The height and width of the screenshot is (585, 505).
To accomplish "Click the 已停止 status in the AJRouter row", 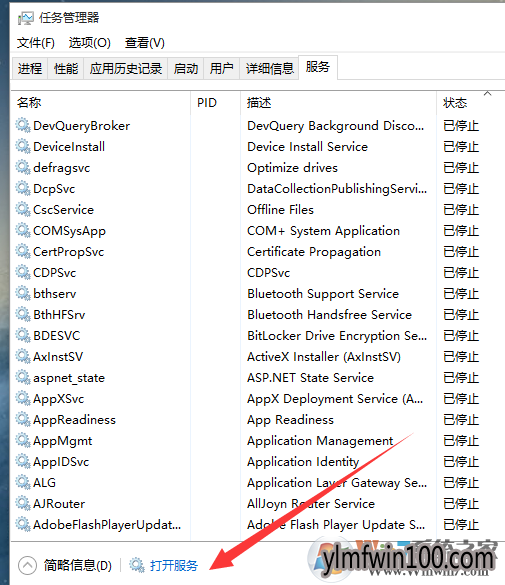I will pos(461,504).
